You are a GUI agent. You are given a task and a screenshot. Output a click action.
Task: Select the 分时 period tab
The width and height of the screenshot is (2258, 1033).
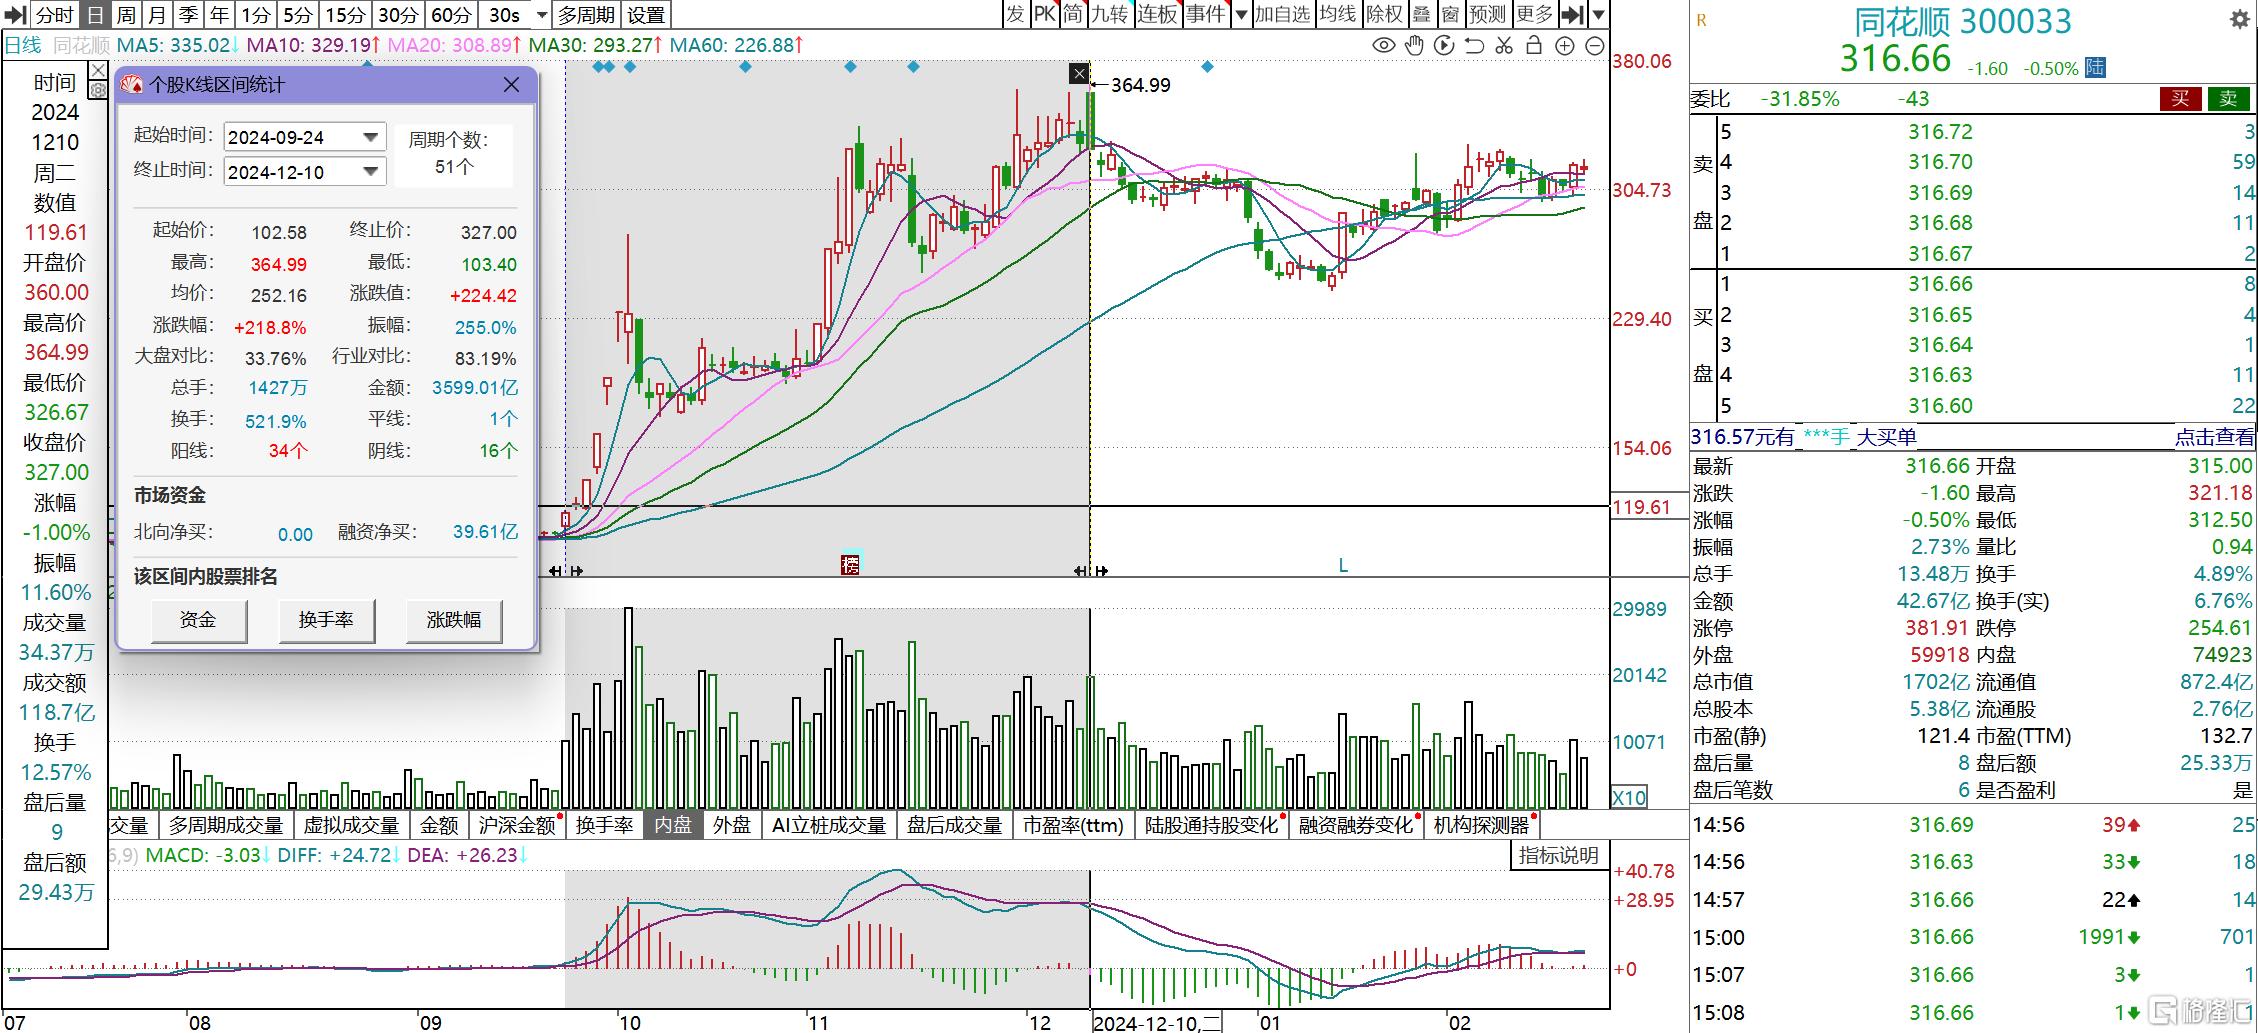click(x=54, y=15)
